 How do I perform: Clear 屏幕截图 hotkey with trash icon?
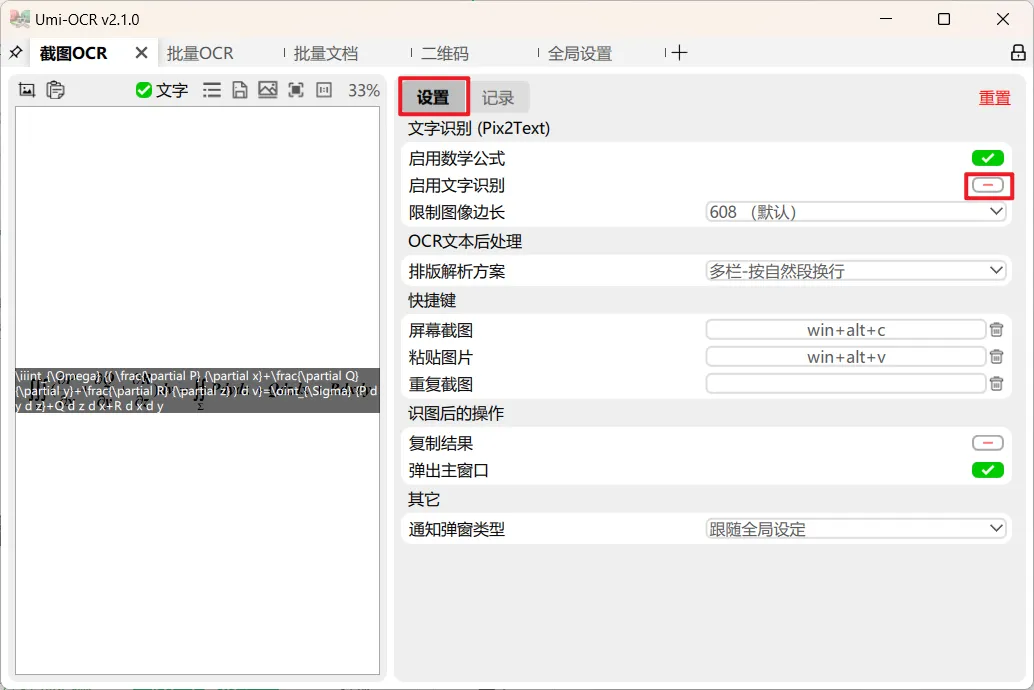pos(996,330)
